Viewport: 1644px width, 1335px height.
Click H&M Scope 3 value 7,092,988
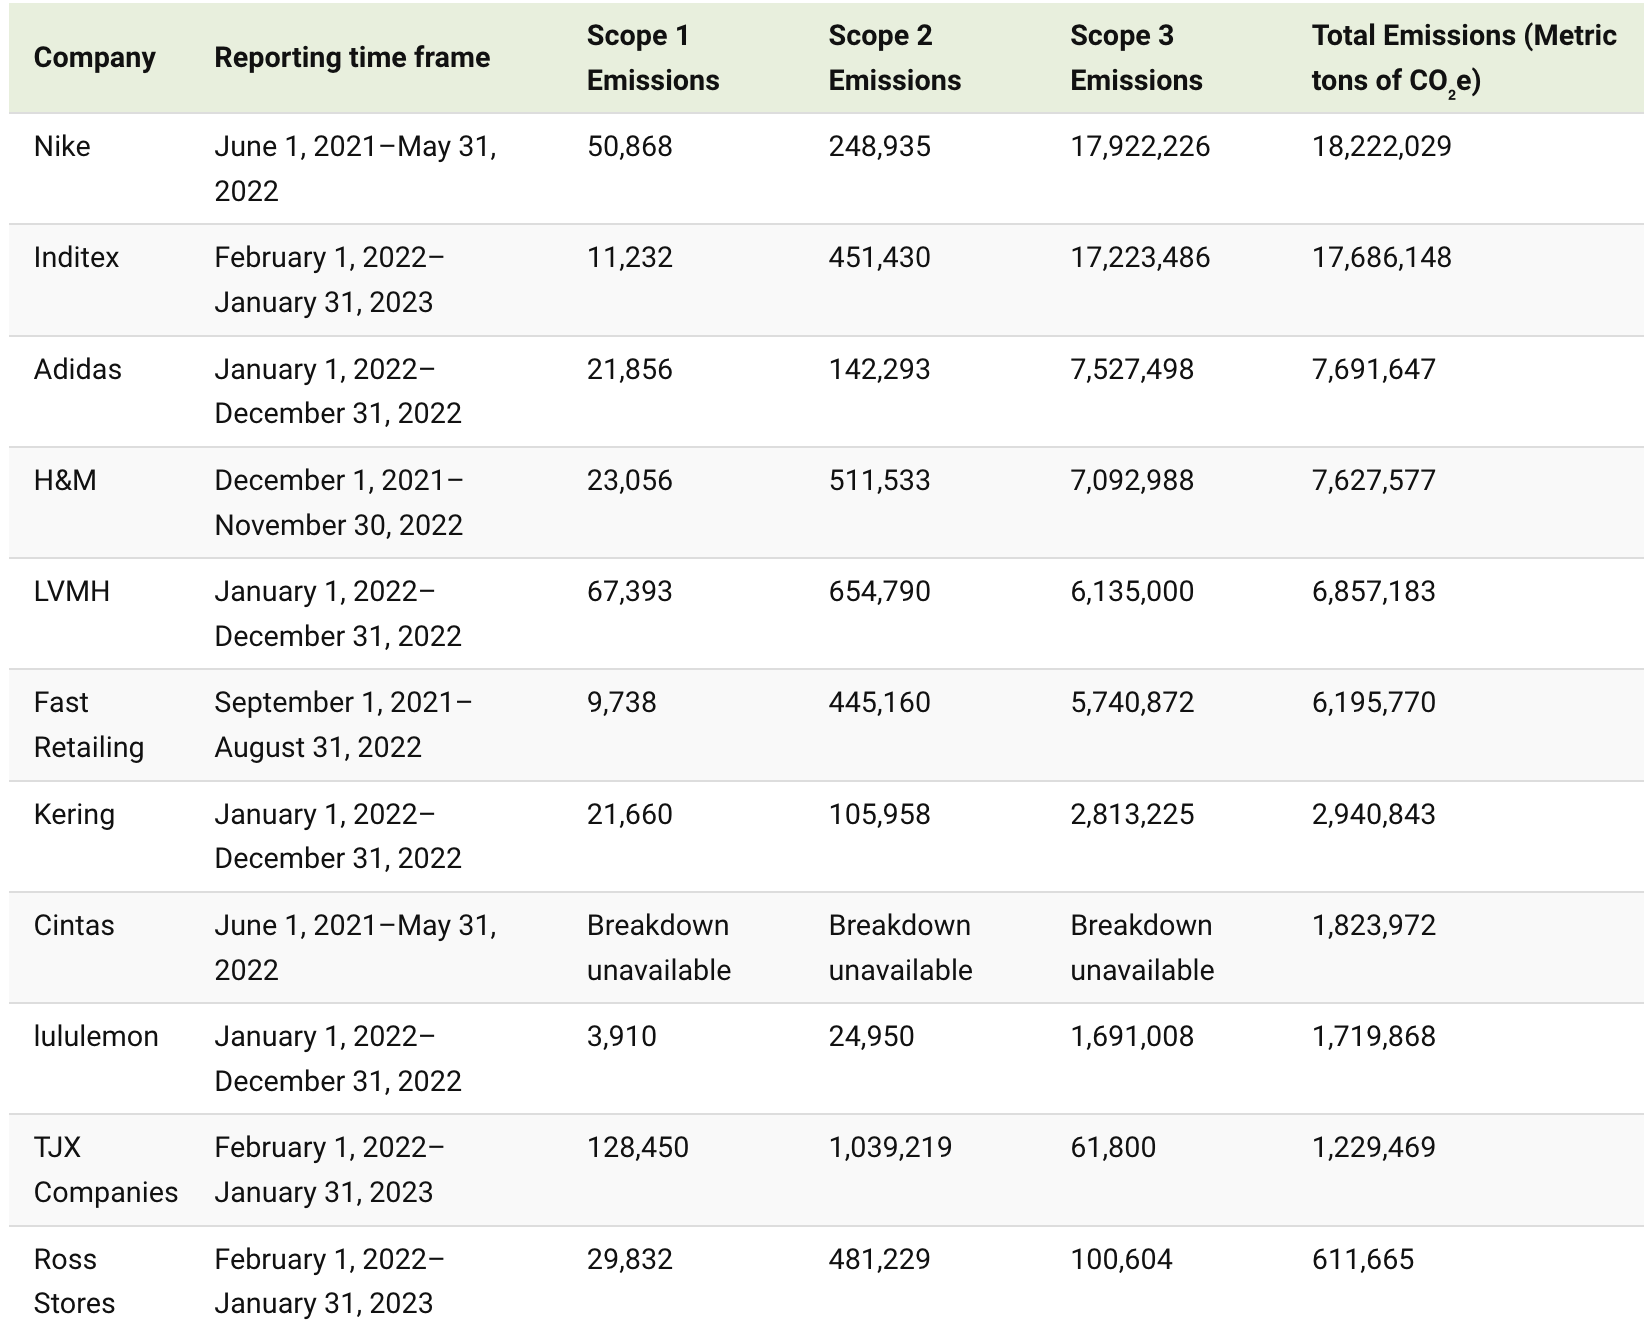click(x=1132, y=481)
